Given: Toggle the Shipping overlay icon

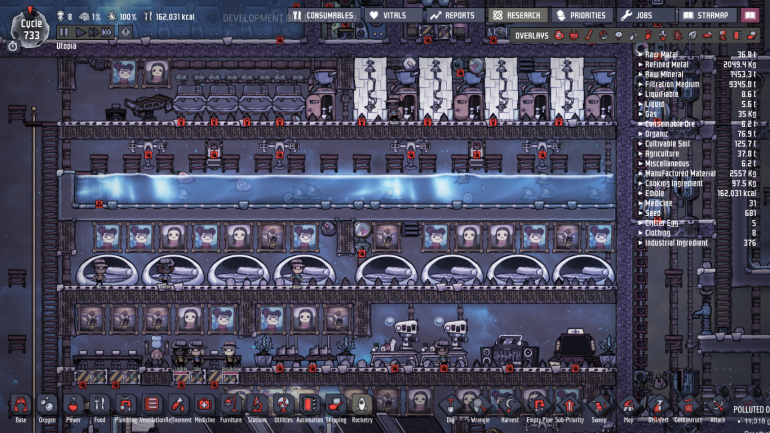Looking at the screenshot, I should 752,35.
